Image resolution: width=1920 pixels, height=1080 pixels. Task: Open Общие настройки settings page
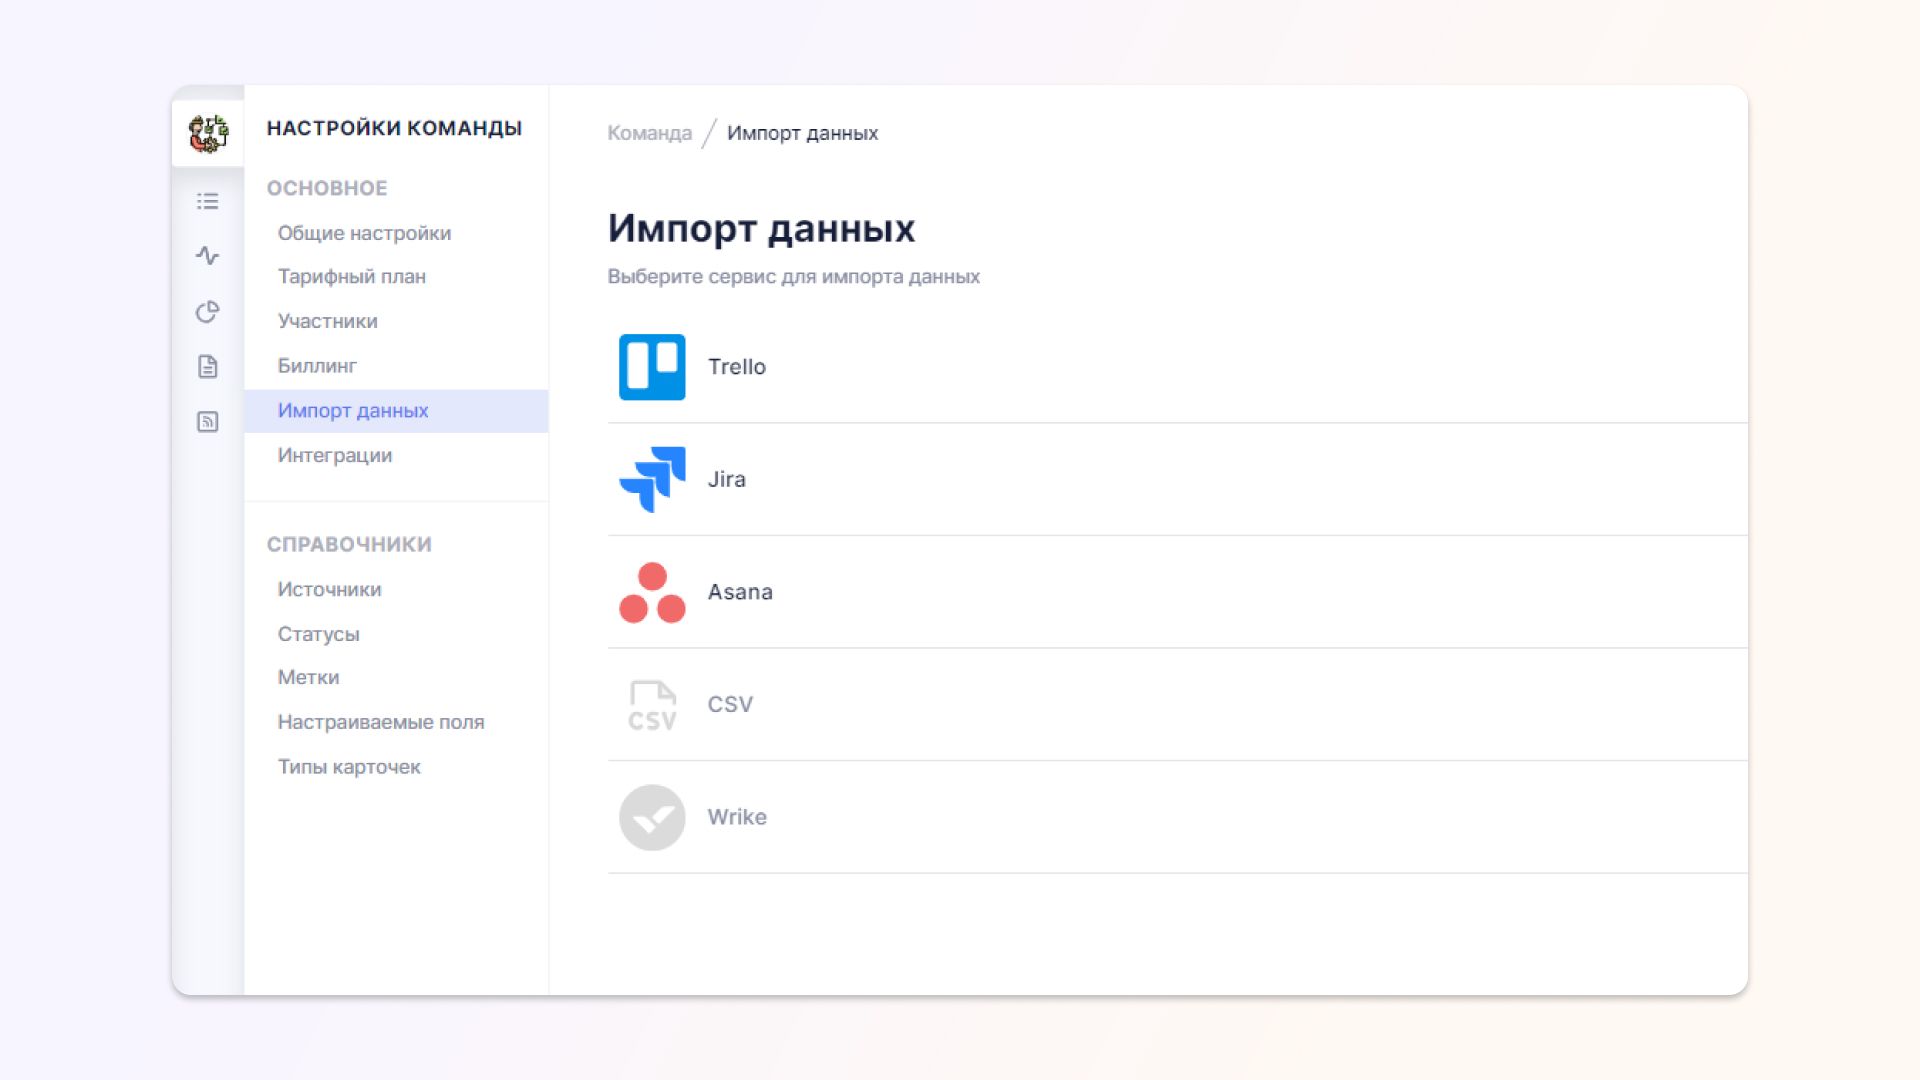pyautogui.click(x=364, y=233)
